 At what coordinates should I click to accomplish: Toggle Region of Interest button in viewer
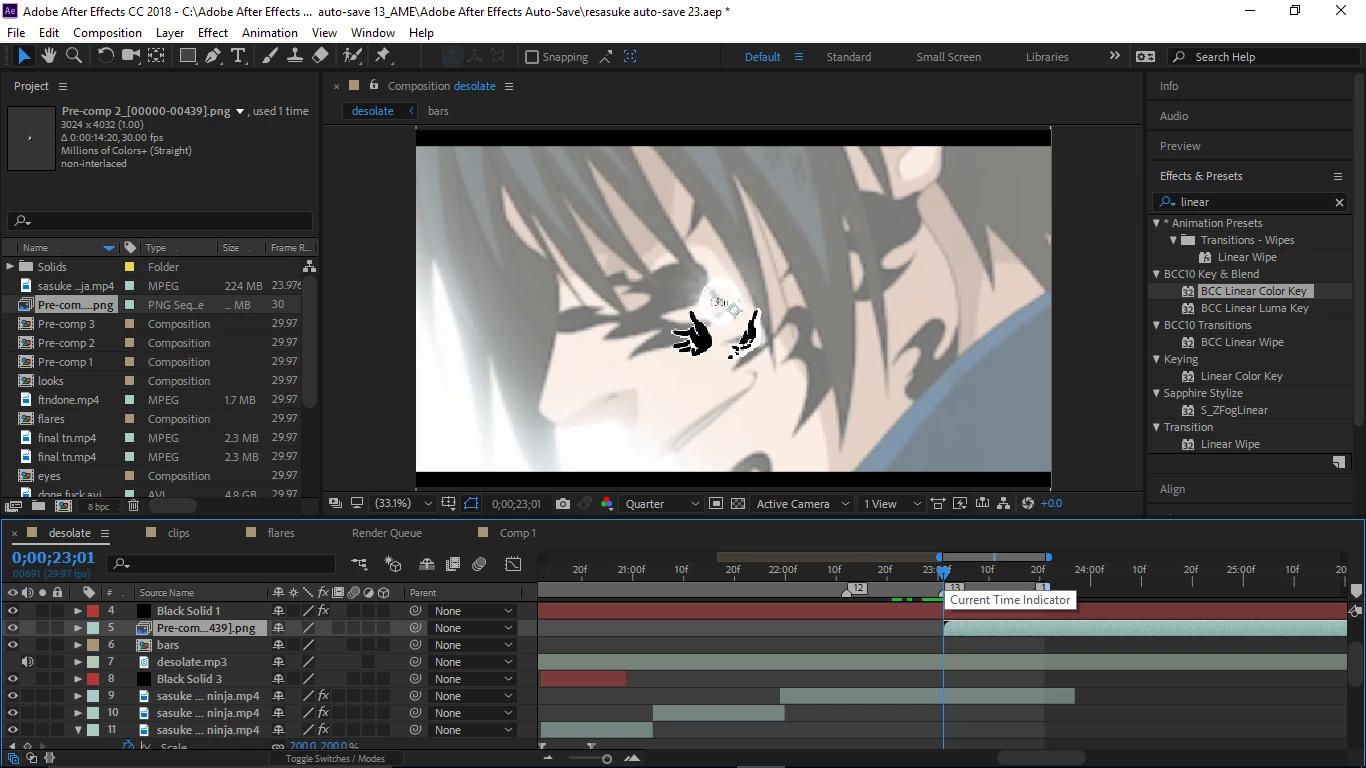pyautogui.click(x=715, y=504)
